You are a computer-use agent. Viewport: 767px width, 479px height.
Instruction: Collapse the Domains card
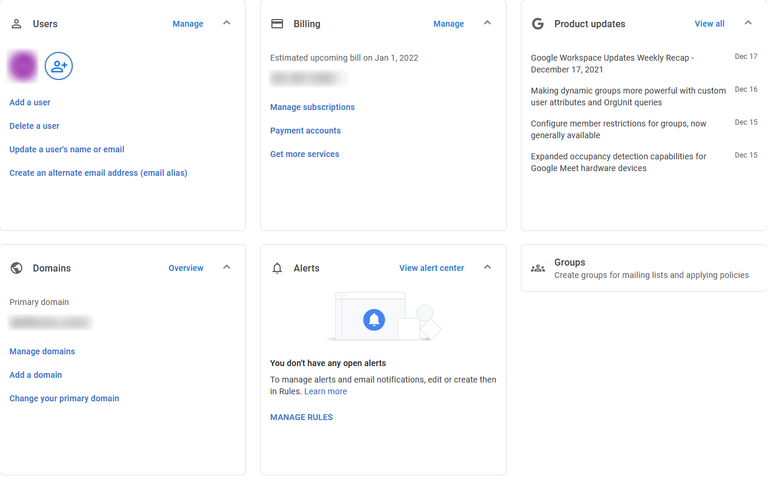[226, 267]
